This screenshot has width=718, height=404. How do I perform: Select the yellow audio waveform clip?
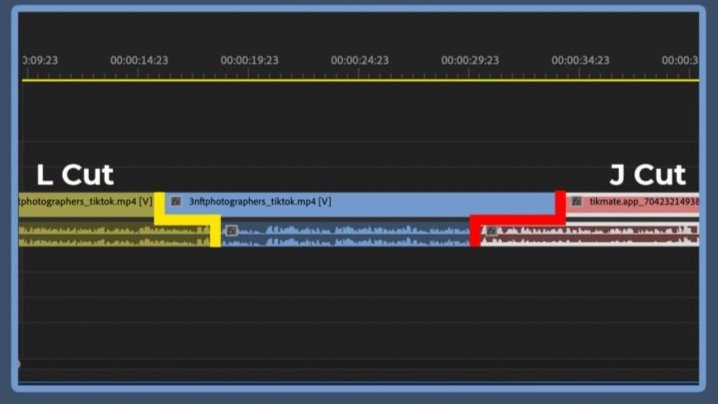[x=114, y=235]
